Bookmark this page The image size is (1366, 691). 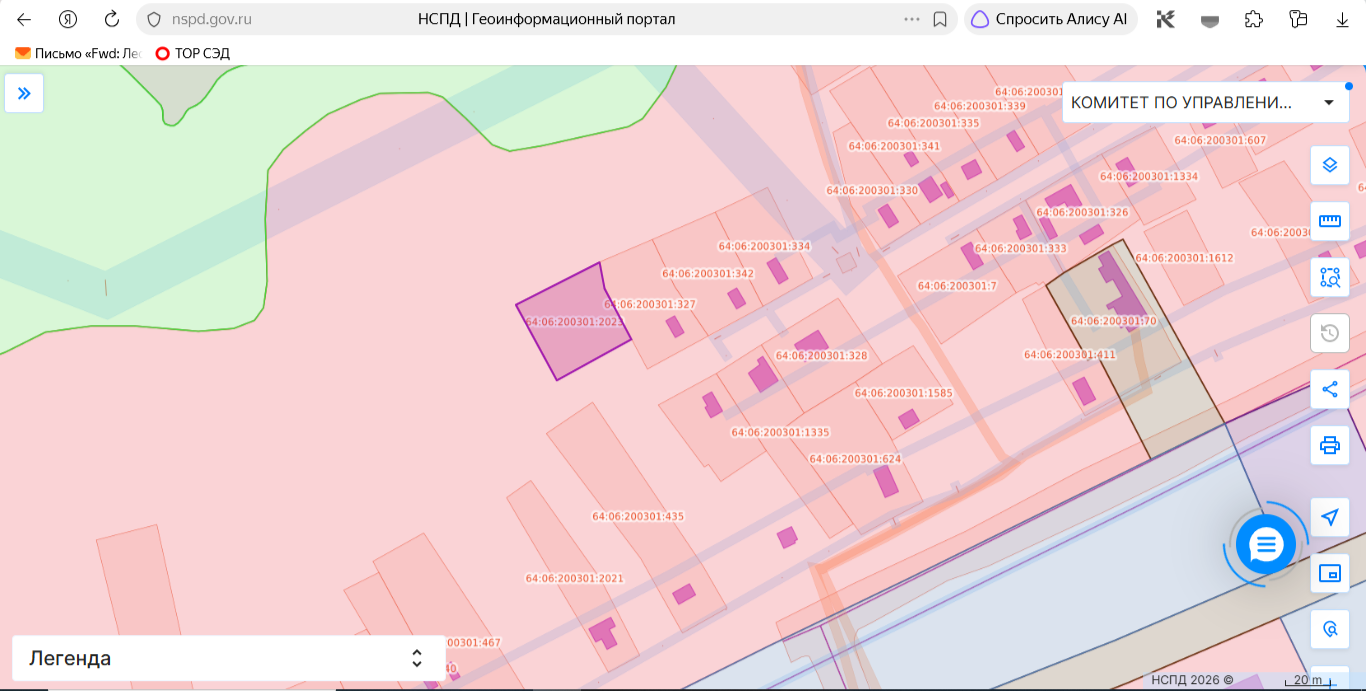pyautogui.click(x=940, y=19)
